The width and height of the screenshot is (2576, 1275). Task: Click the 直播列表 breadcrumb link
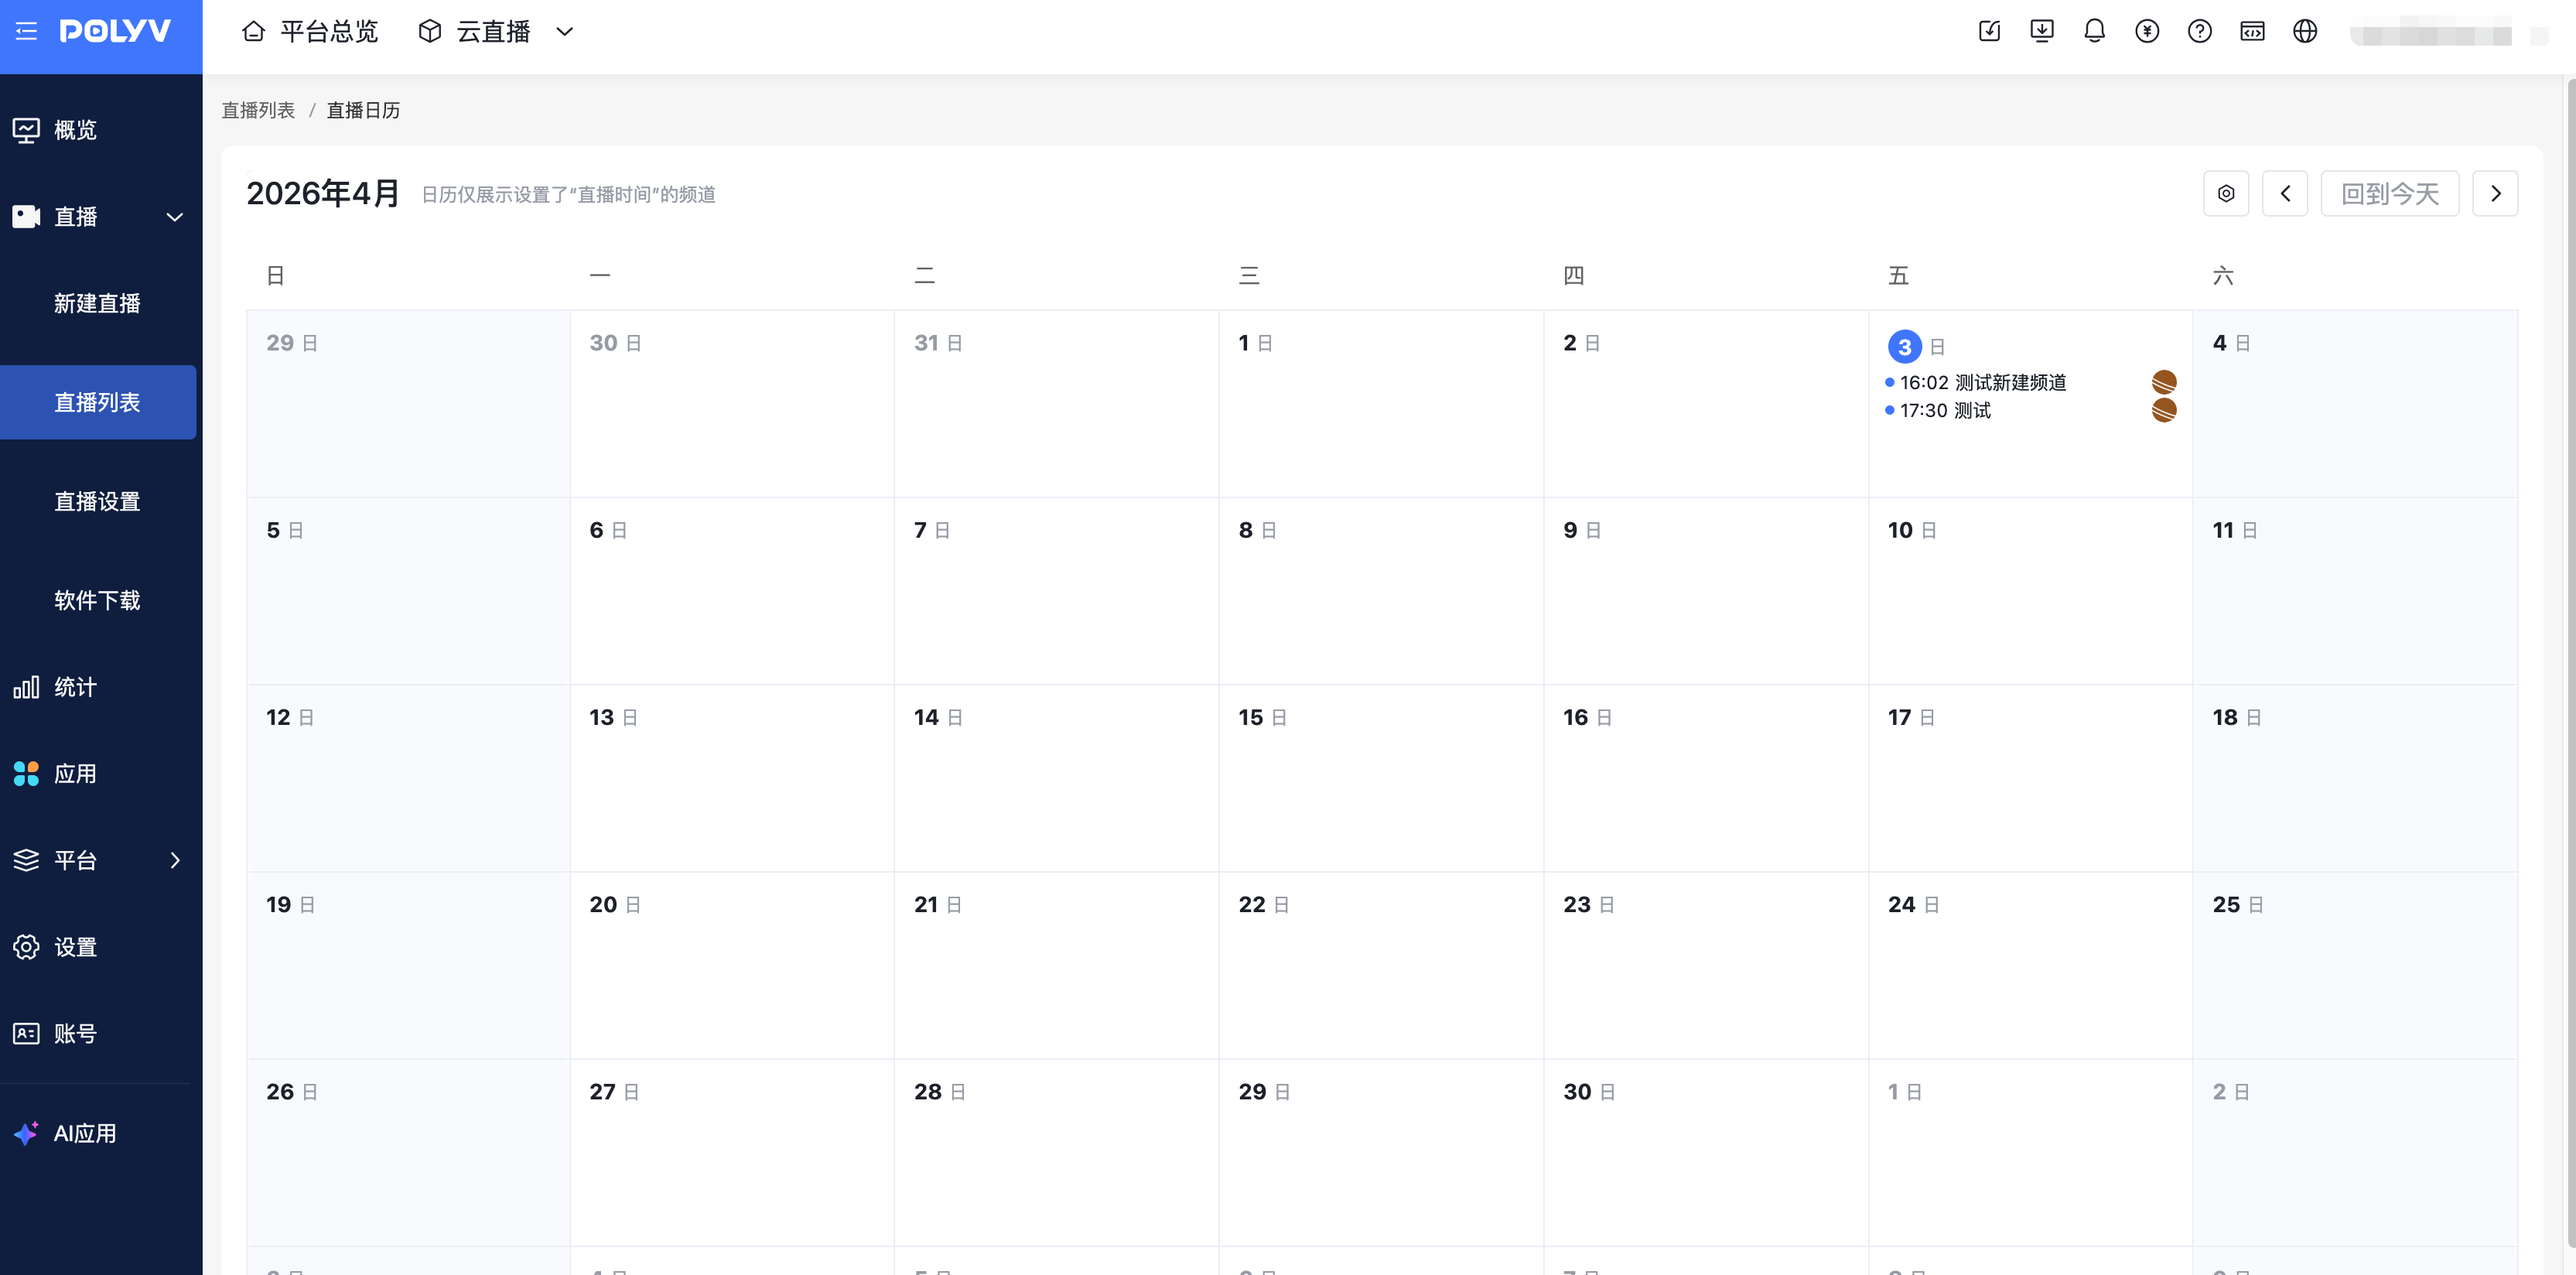pos(258,110)
